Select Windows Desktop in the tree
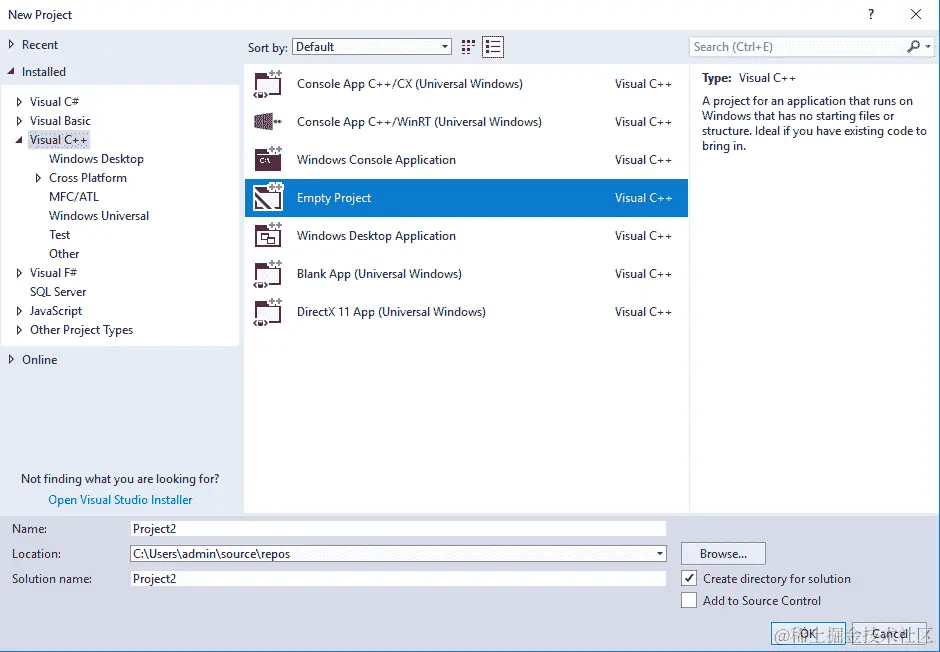Image resolution: width=940 pixels, height=652 pixels. 97,159
